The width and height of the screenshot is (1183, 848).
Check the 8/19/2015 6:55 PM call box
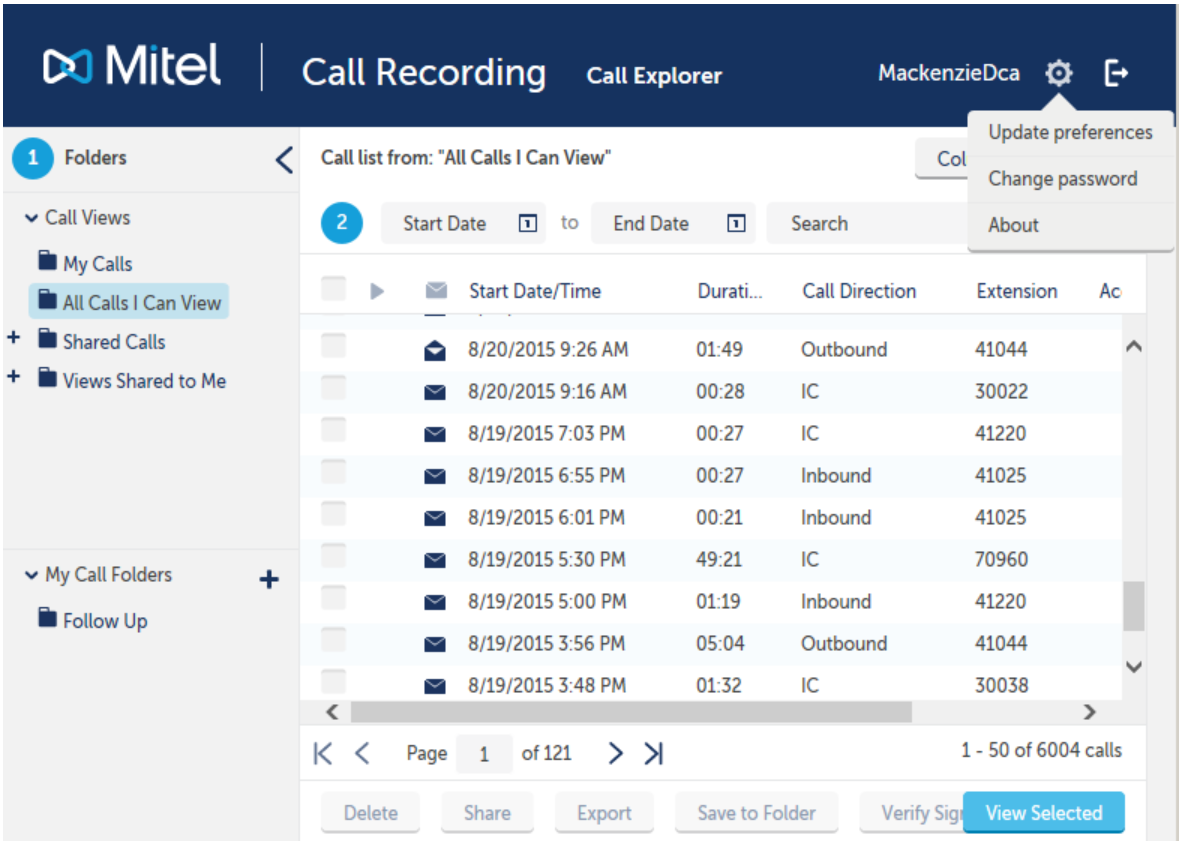[x=333, y=472]
